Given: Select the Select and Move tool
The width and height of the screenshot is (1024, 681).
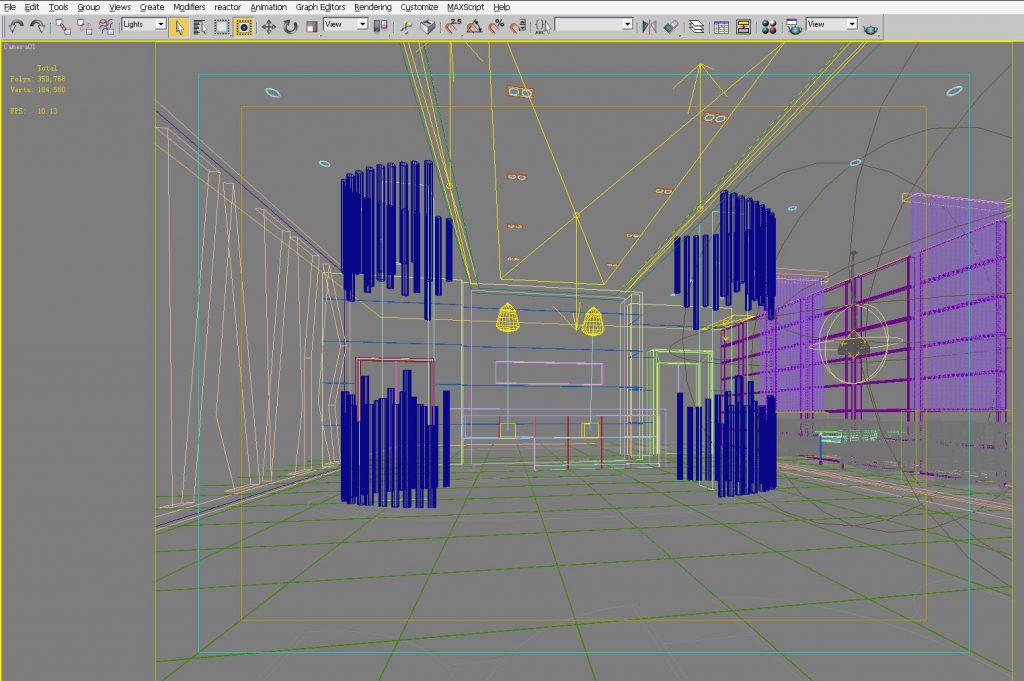Looking at the screenshot, I should click(270, 28).
